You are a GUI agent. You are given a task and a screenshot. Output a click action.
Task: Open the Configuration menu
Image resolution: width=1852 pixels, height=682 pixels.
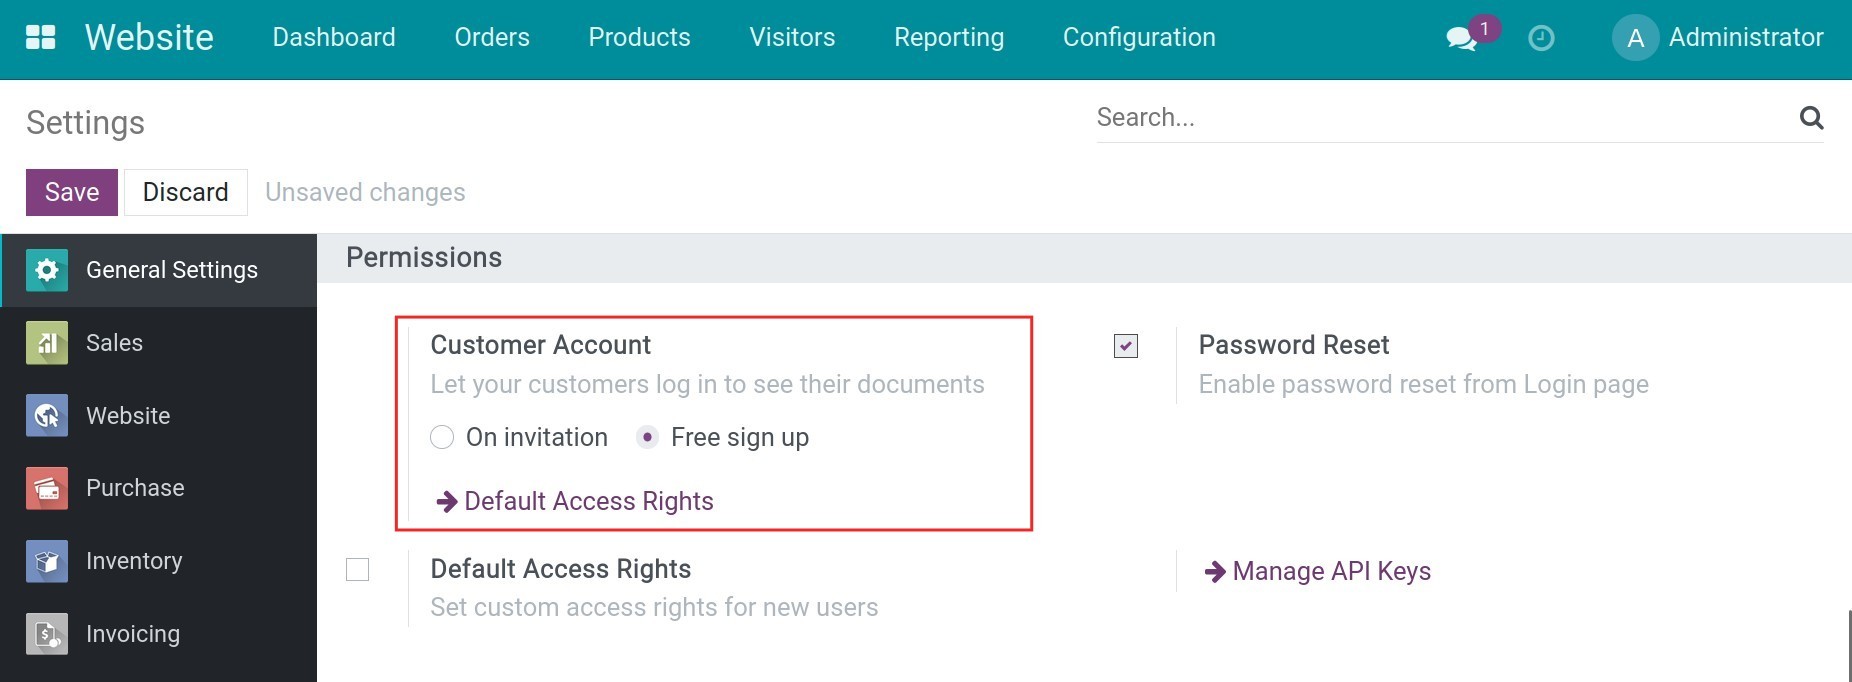click(x=1139, y=37)
